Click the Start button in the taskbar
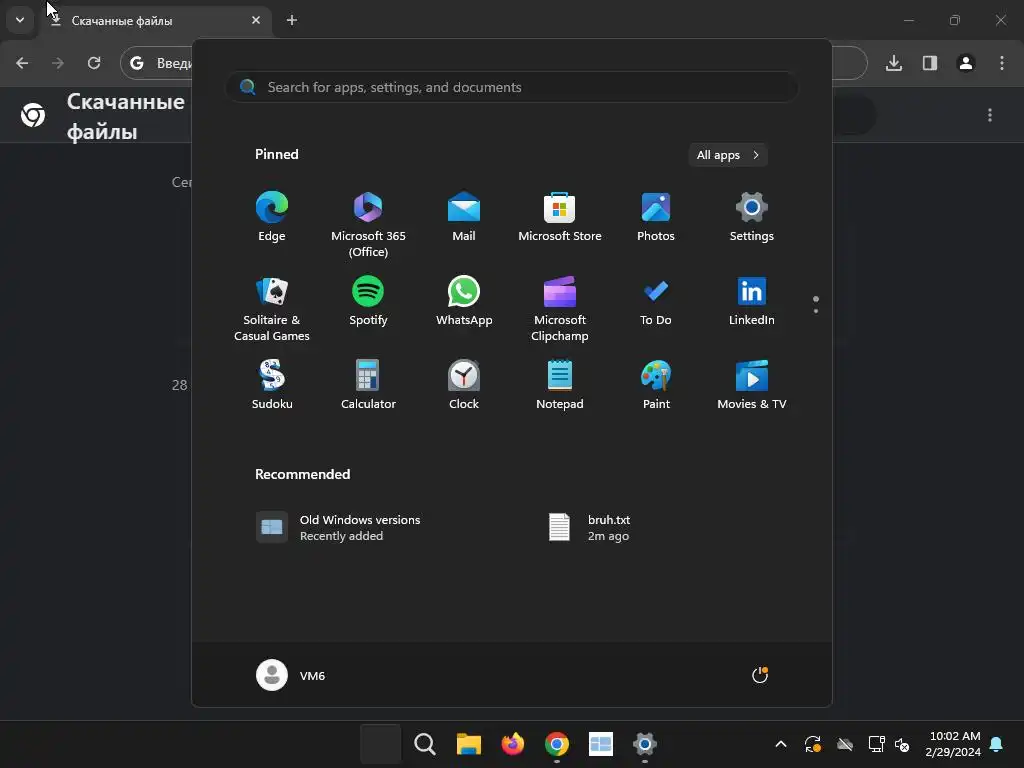Screen dimensions: 1024x768 click(381, 744)
